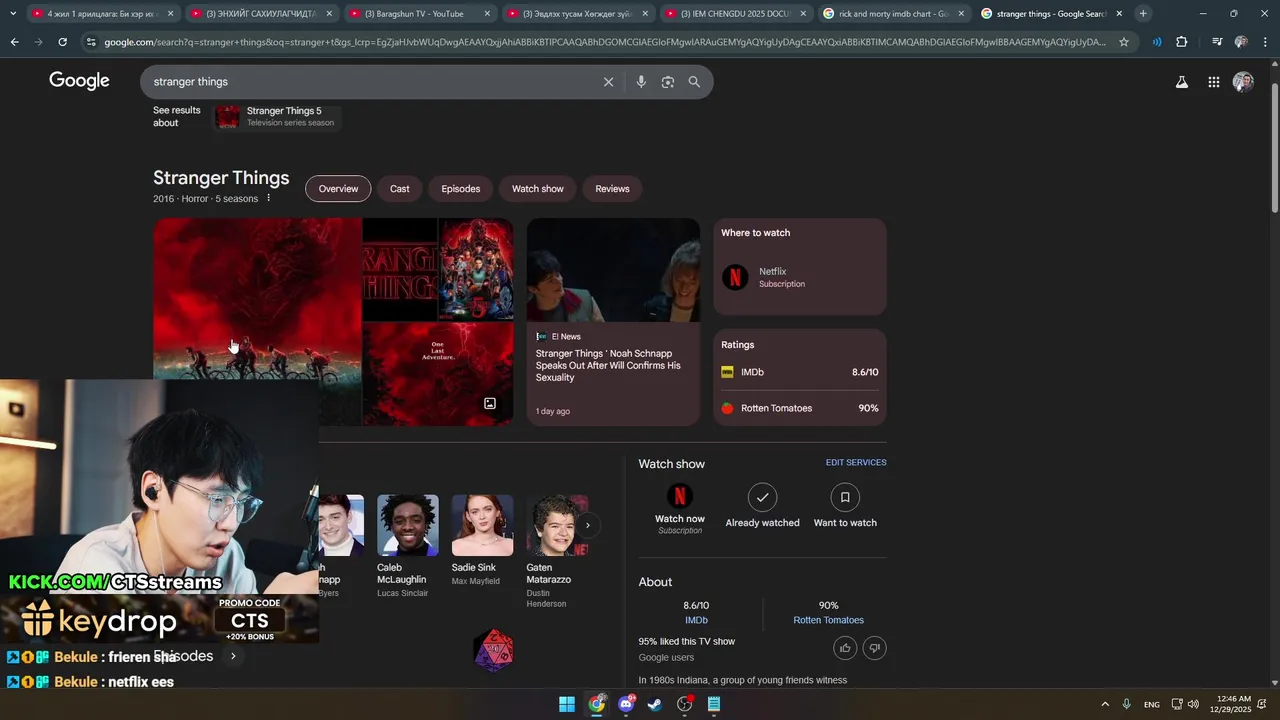1280x720 pixels.
Task: Open Rotten Tomatoes link under About
Action: pyautogui.click(x=828, y=620)
